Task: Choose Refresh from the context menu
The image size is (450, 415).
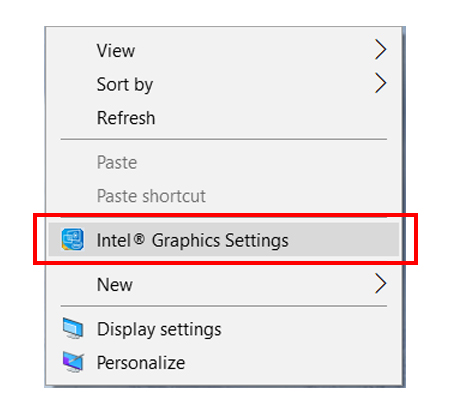Action: (x=126, y=118)
